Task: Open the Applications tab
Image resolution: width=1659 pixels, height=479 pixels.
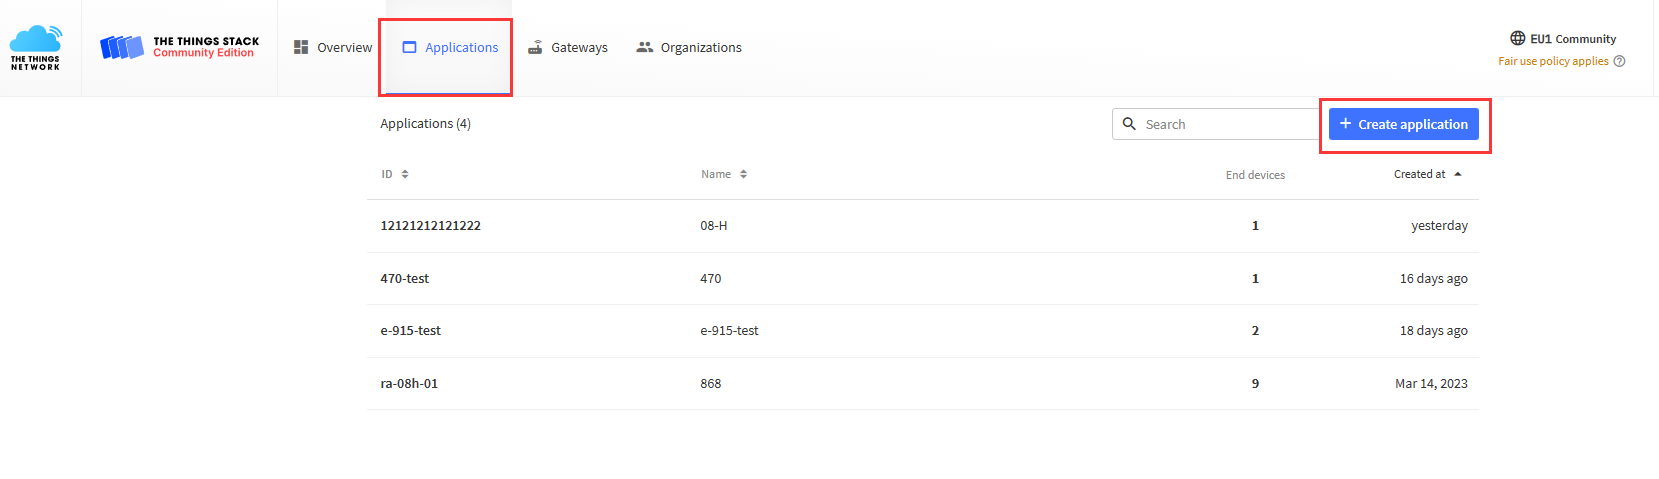Action: (x=450, y=47)
